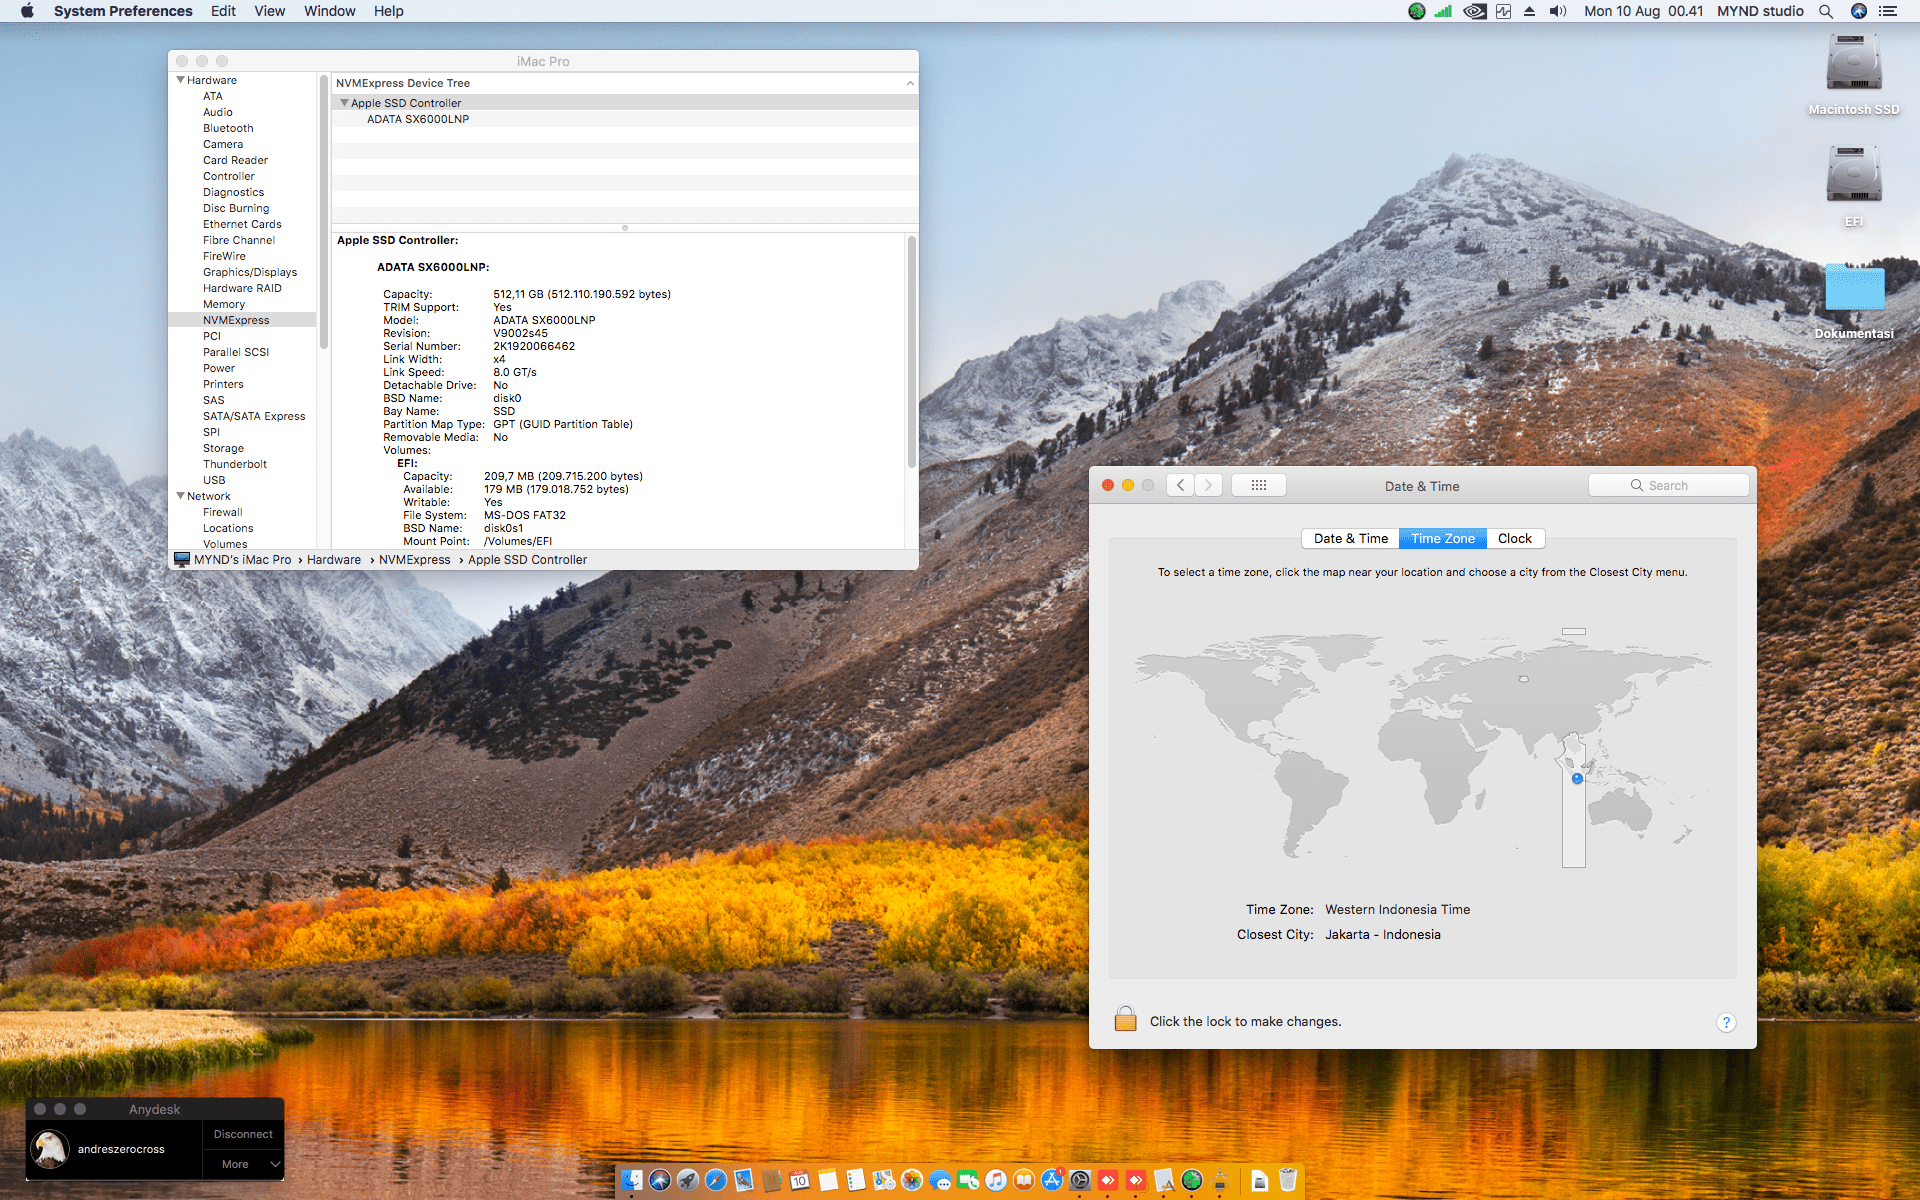1920x1200 pixels.
Task: Open Finder from the dock
Action: click(x=632, y=1180)
